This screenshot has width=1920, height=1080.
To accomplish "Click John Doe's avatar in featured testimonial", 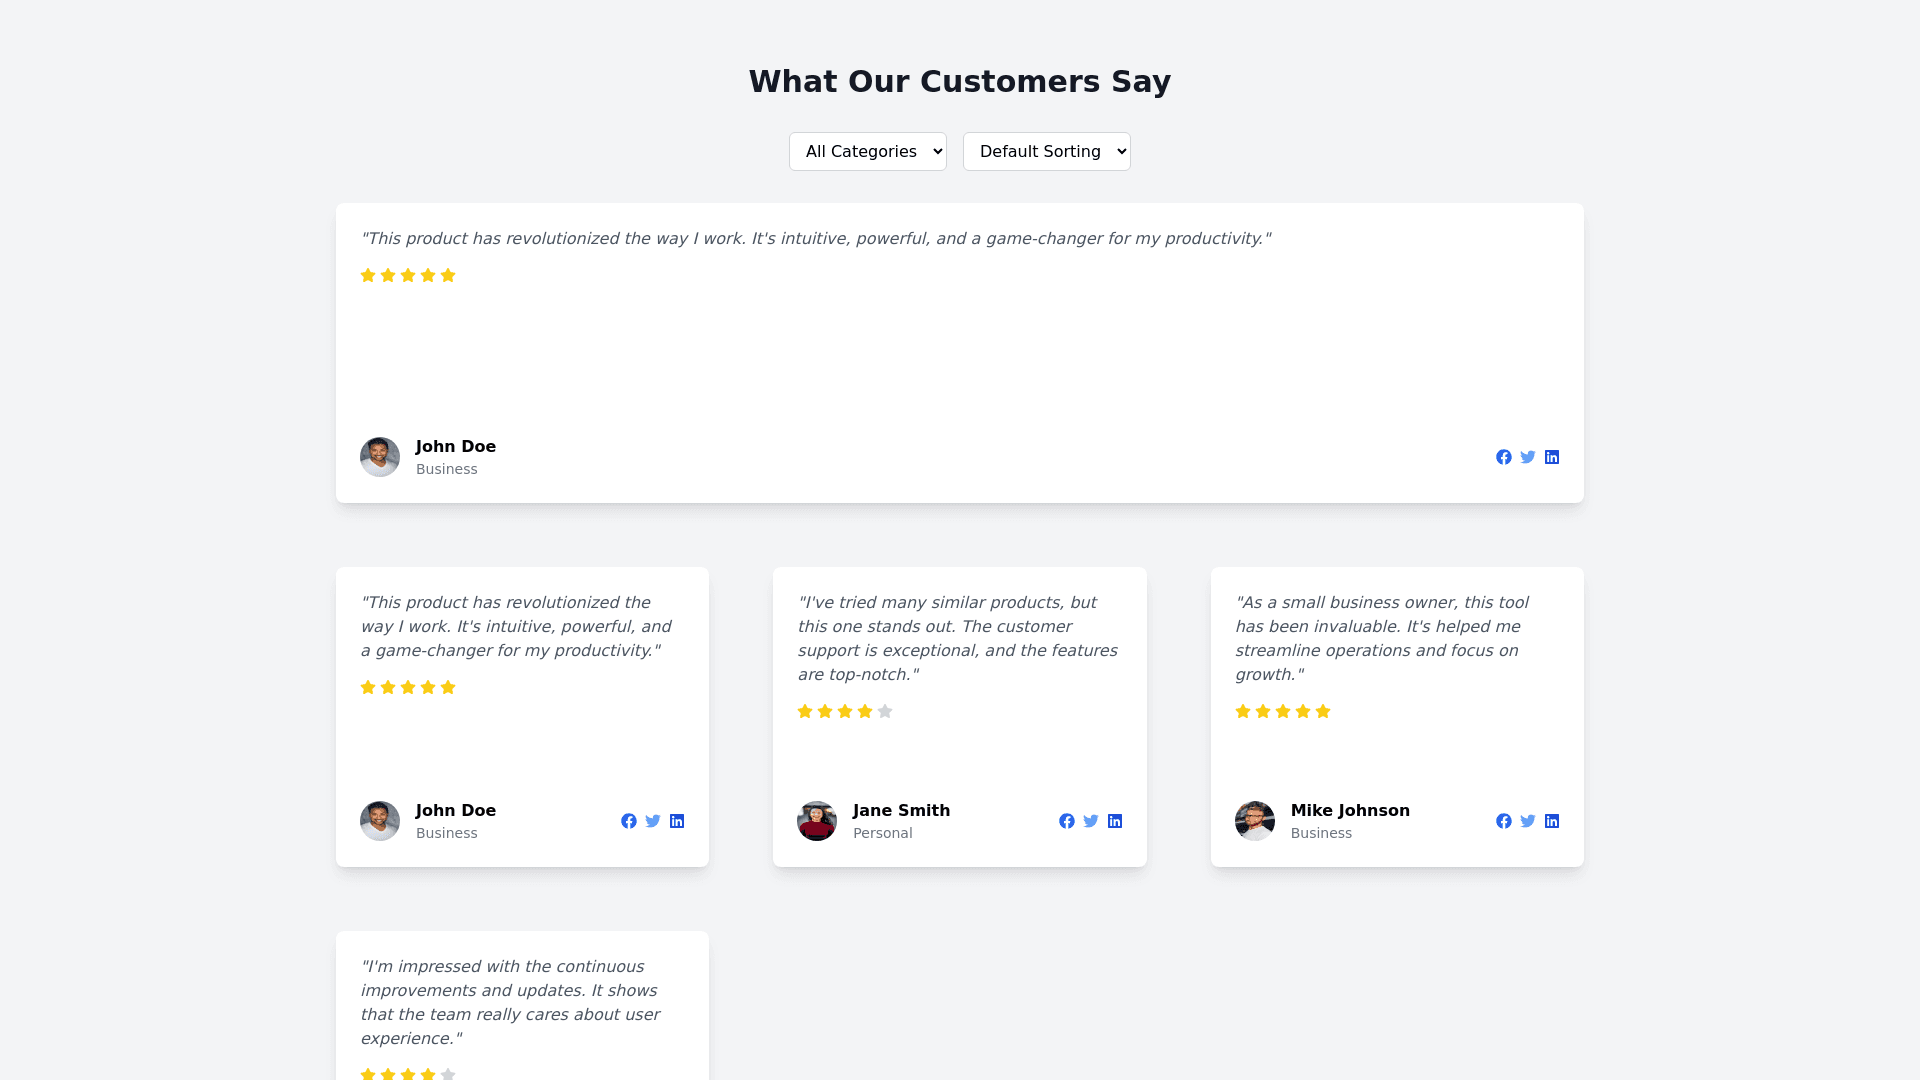I will pyautogui.click(x=380, y=457).
